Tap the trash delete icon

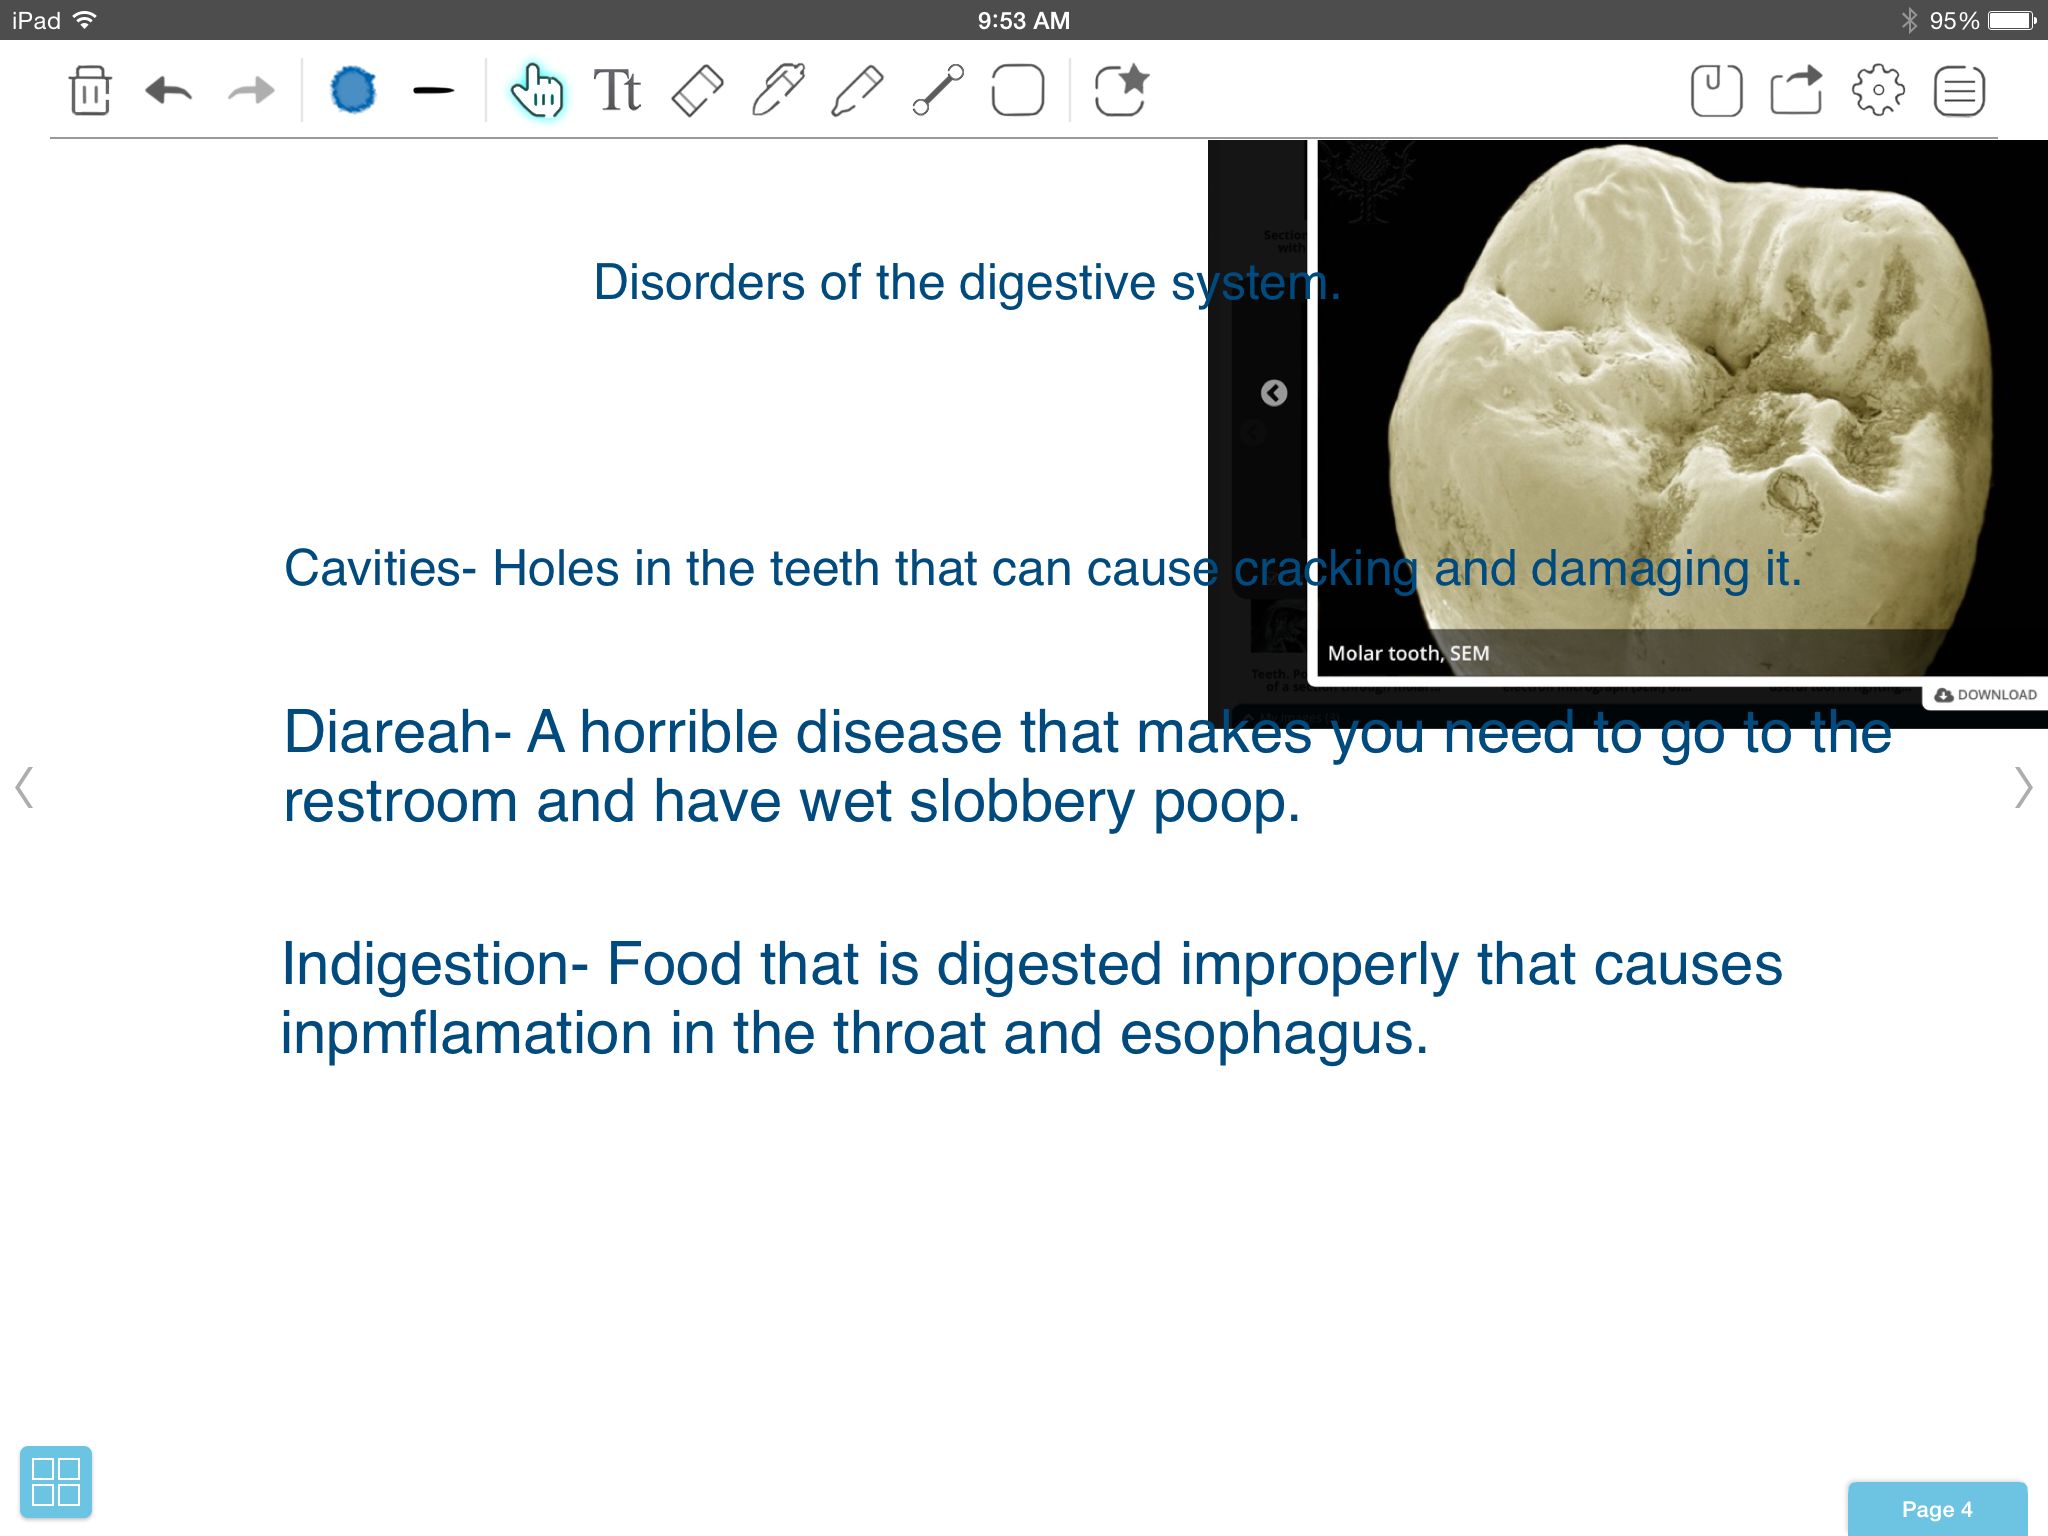click(90, 91)
